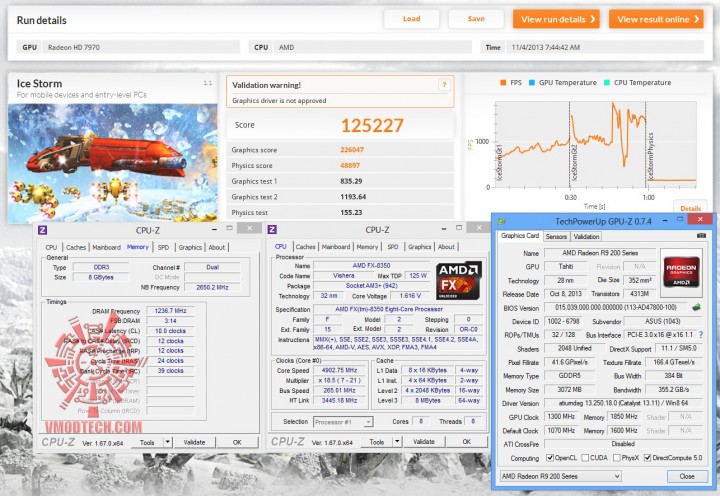This screenshot has width=720, height=496.
Task: Open the Graphics tab in the processor CPU-Z window
Action: pyautogui.click(x=420, y=247)
